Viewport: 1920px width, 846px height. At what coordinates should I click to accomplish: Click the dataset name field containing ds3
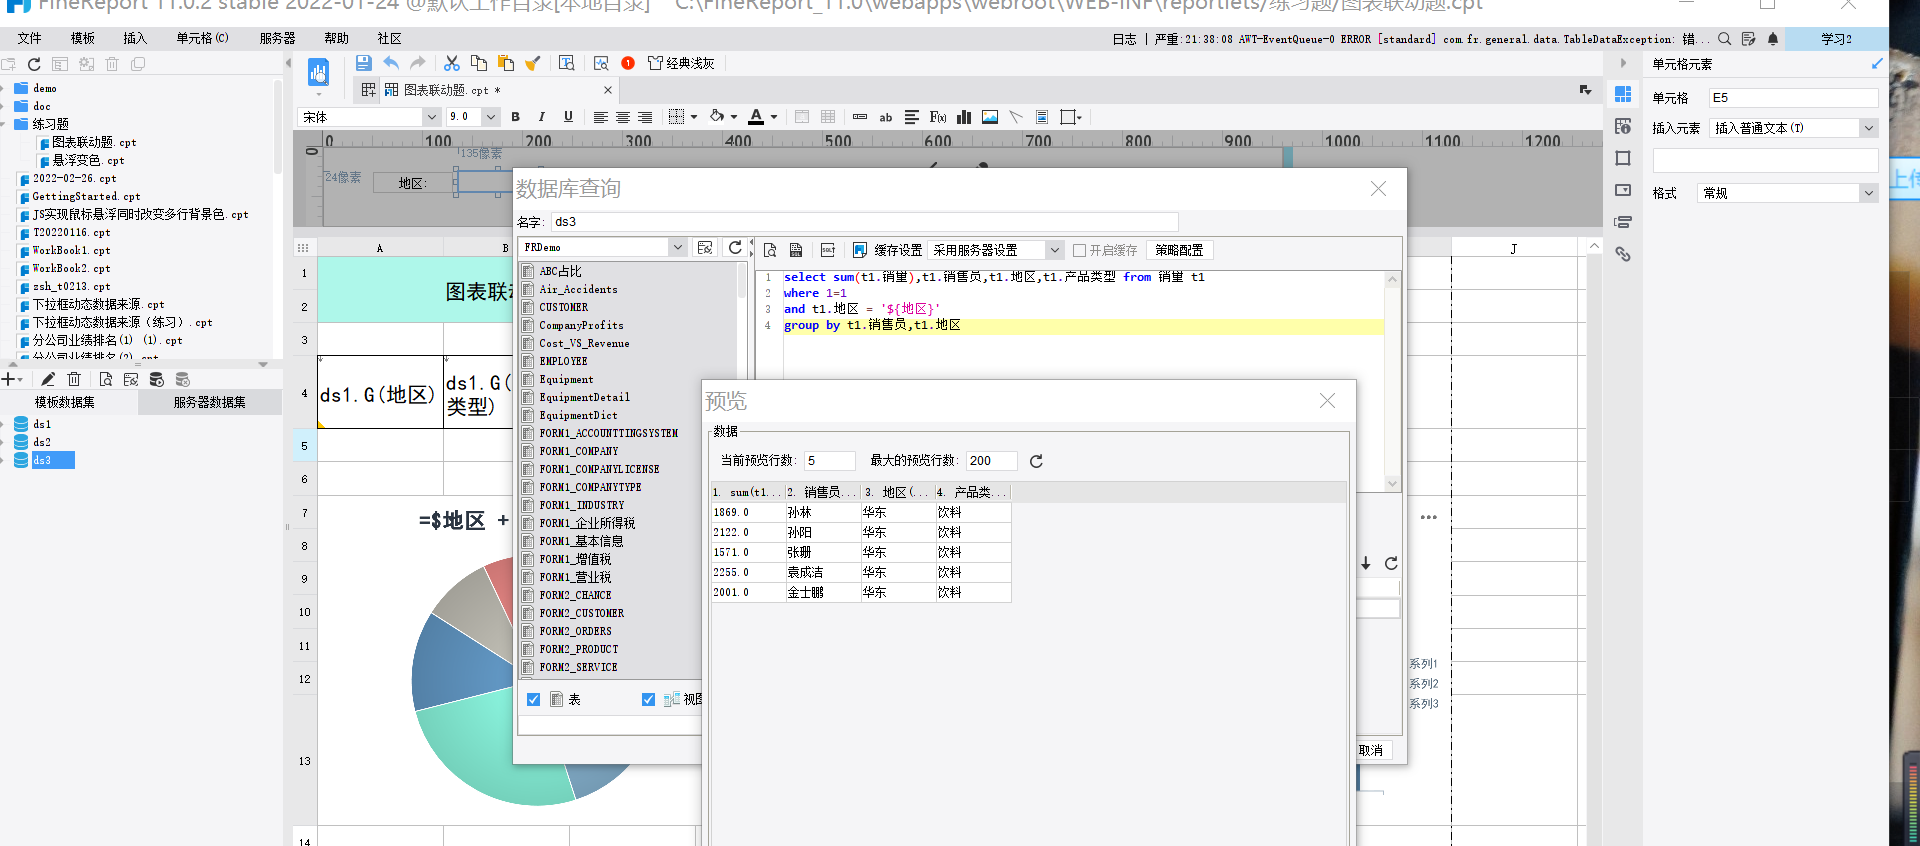(864, 222)
